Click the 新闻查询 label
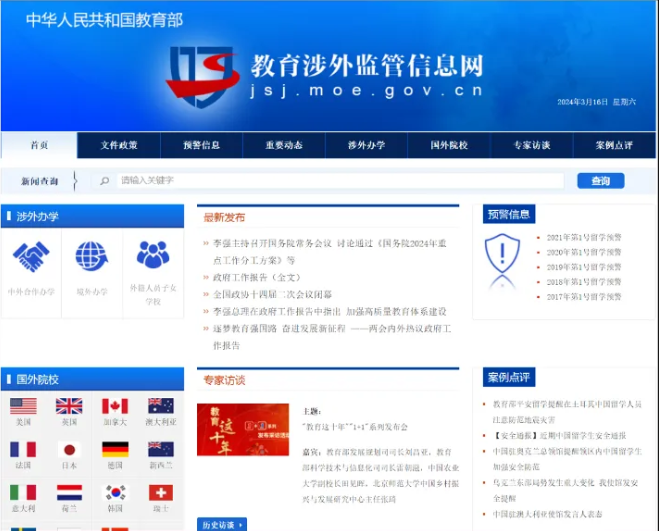 tap(40, 181)
